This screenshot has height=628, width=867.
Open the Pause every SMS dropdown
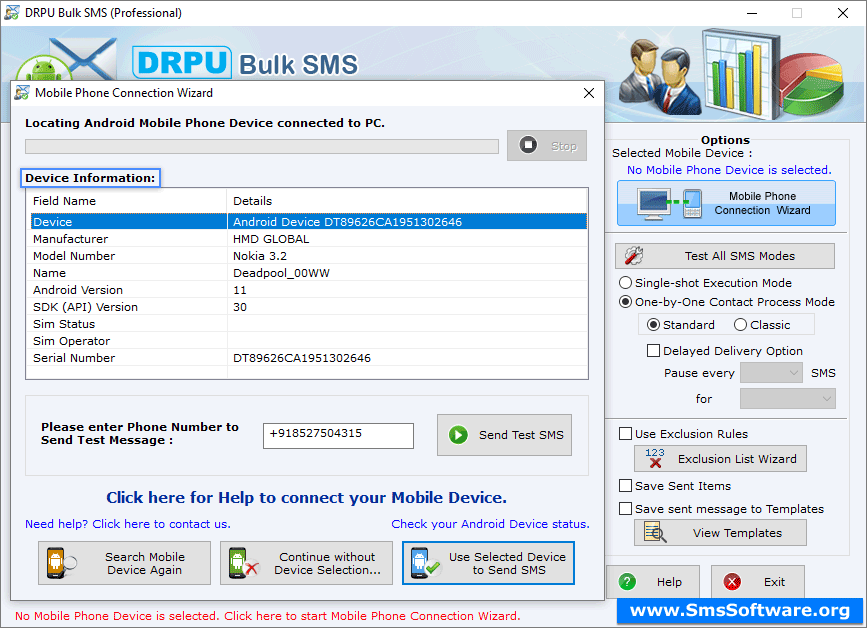771,373
